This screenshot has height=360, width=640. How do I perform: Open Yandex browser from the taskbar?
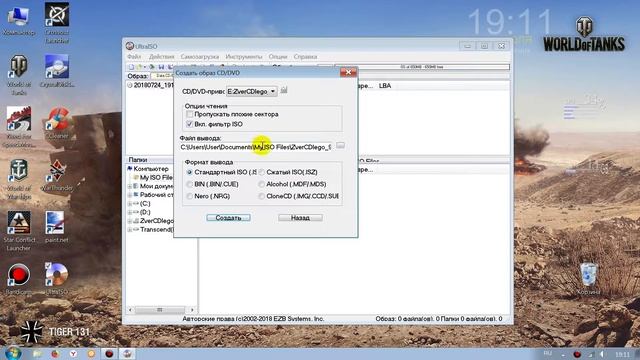73,353
